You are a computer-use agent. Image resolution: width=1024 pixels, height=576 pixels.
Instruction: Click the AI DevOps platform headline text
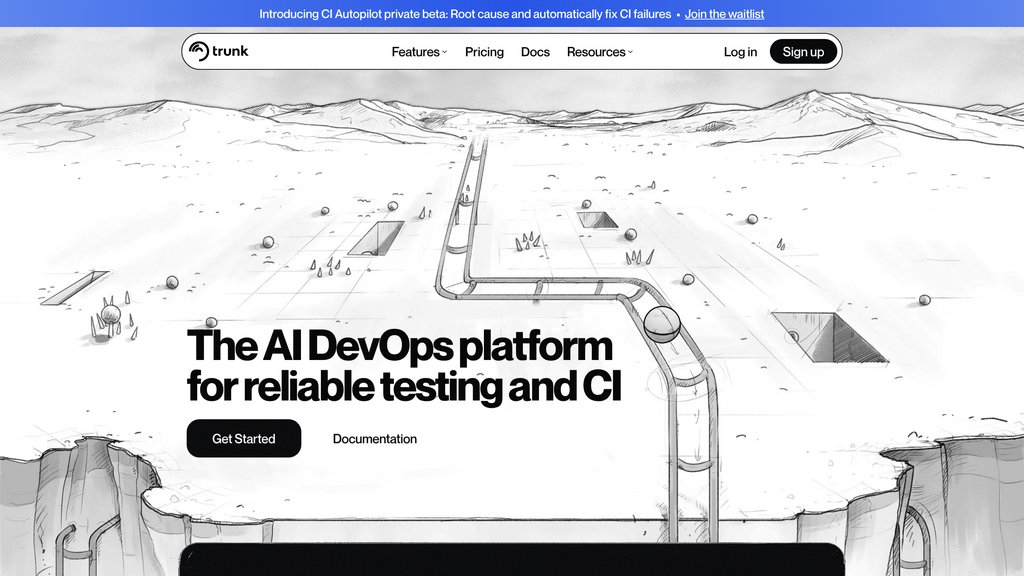404,366
